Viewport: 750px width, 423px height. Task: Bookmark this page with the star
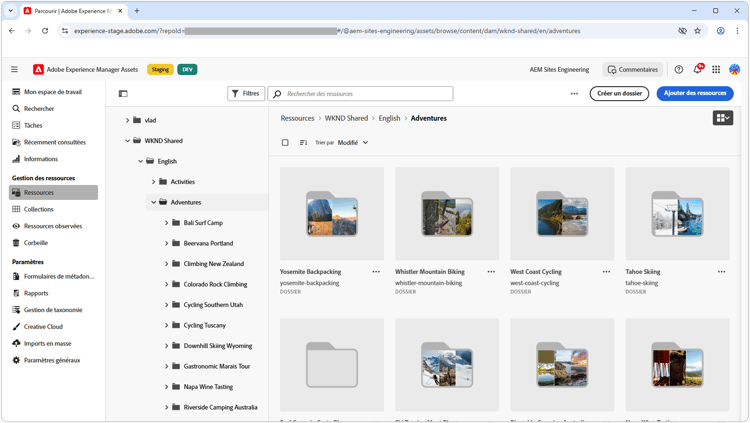tap(697, 31)
